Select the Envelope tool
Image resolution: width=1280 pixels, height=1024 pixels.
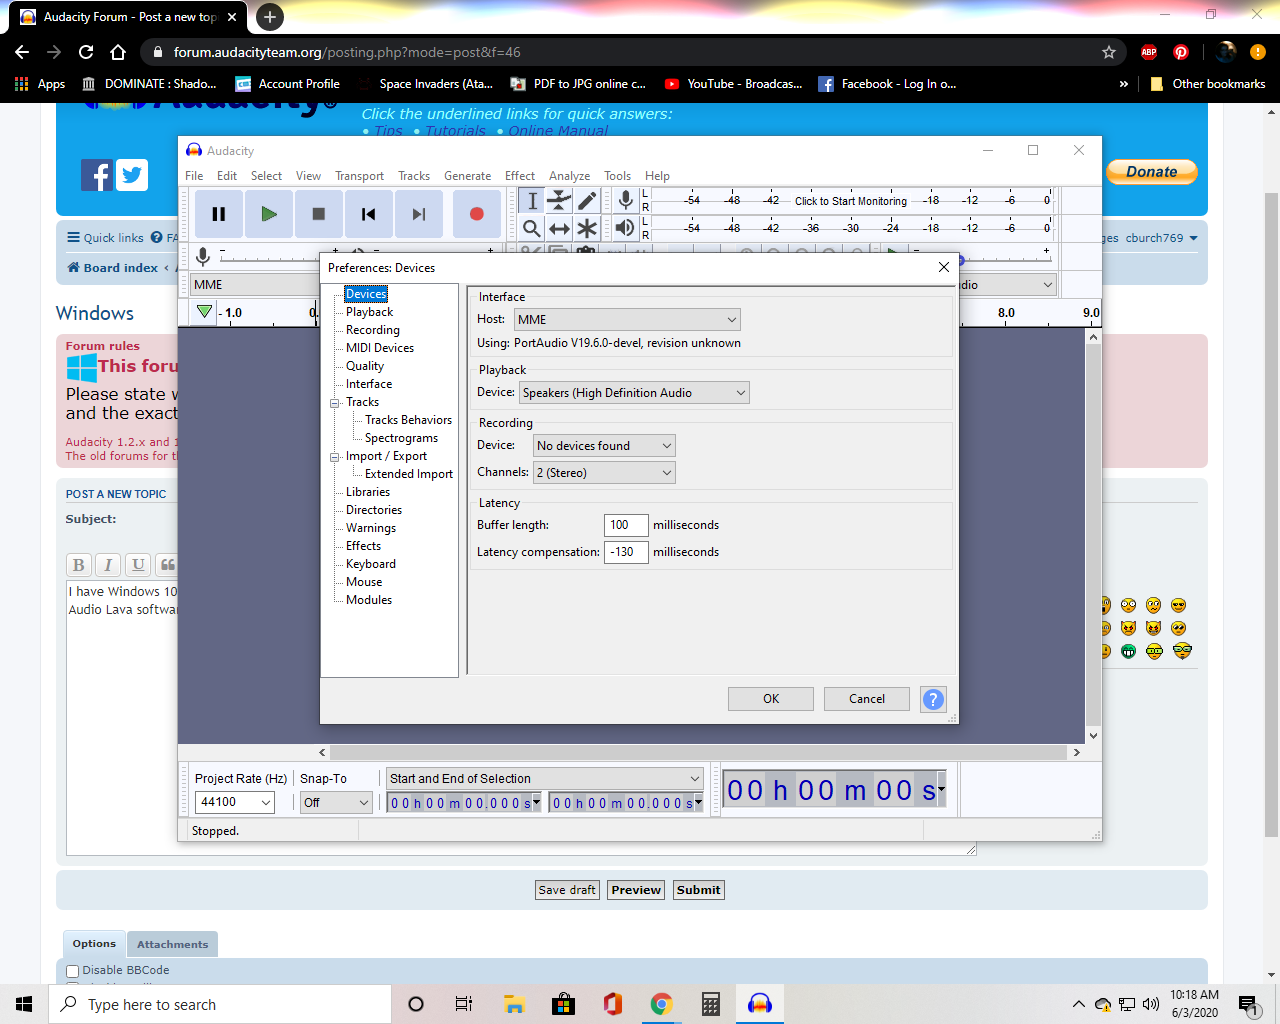pos(559,201)
